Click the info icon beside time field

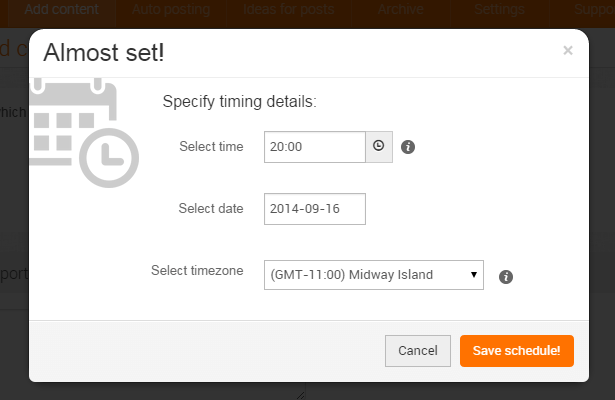(408, 147)
